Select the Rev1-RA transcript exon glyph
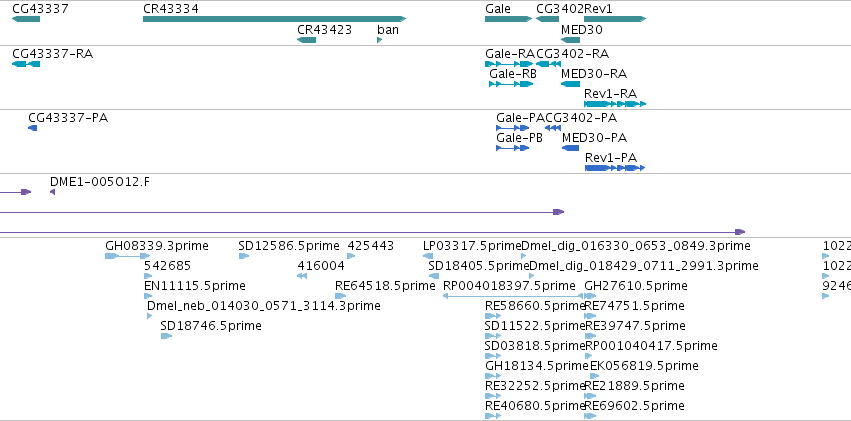The width and height of the screenshot is (851, 421). coord(615,104)
